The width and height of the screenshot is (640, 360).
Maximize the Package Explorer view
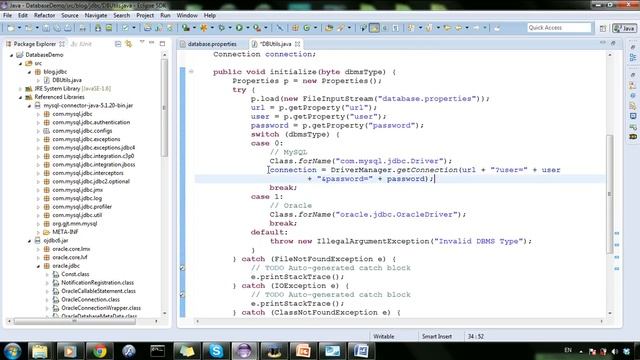click(162, 43)
